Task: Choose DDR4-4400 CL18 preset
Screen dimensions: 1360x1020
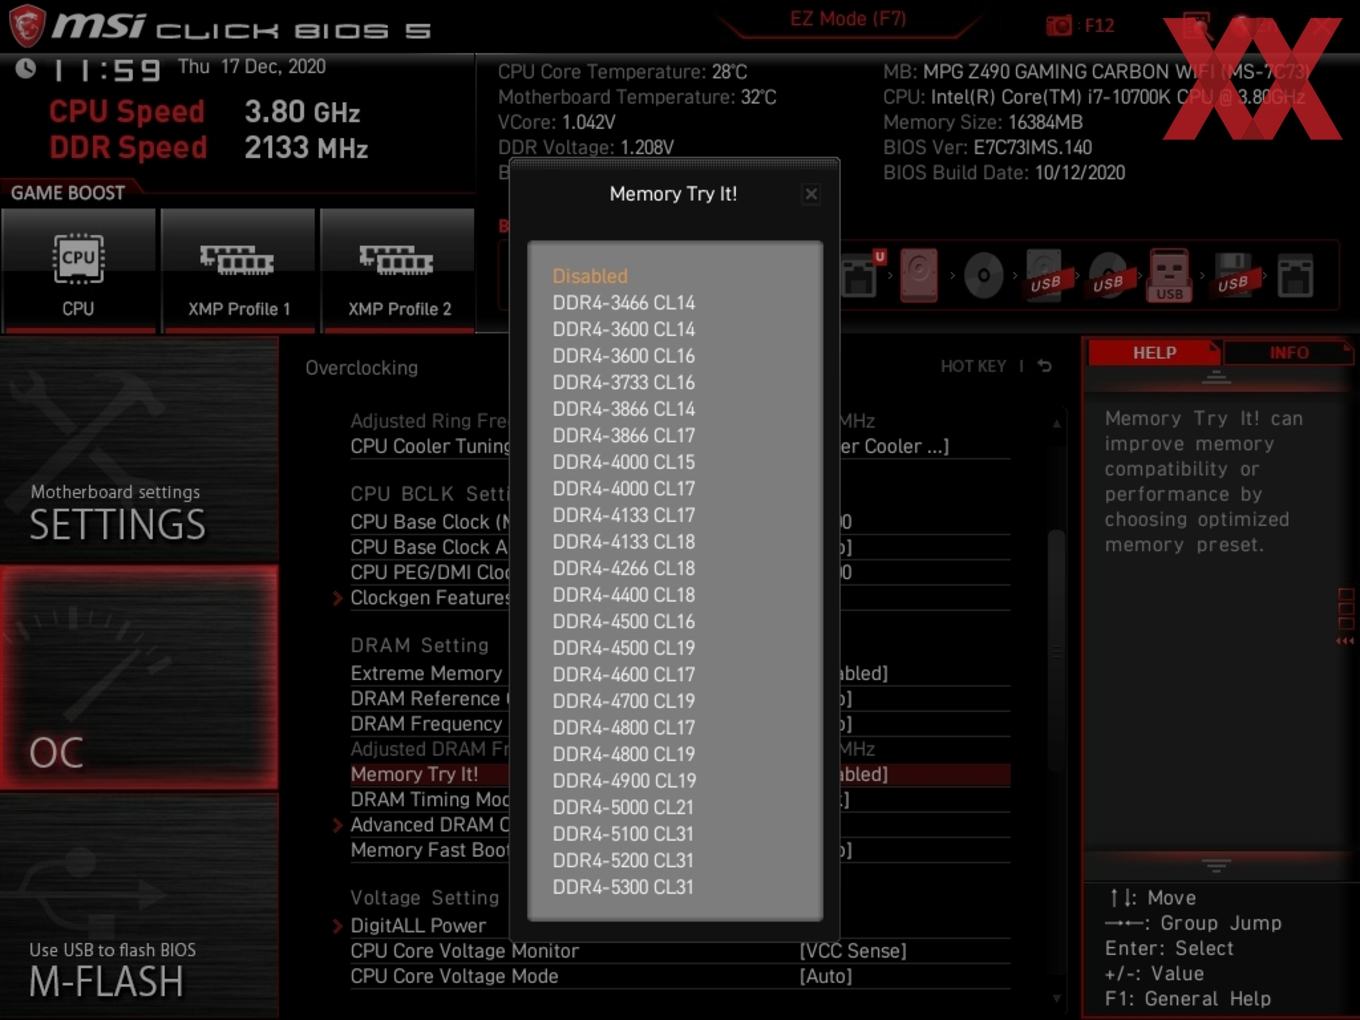Action: click(624, 594)
